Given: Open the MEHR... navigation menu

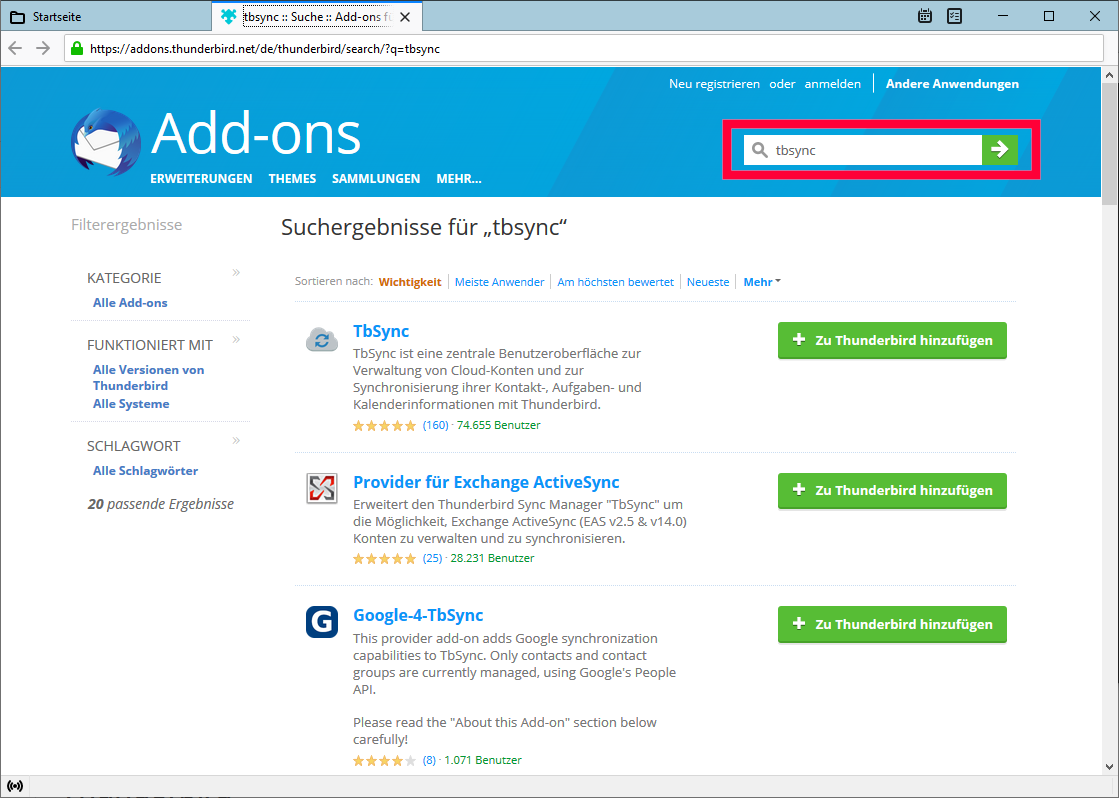Looking at the screenshot, I should point(458,179).
